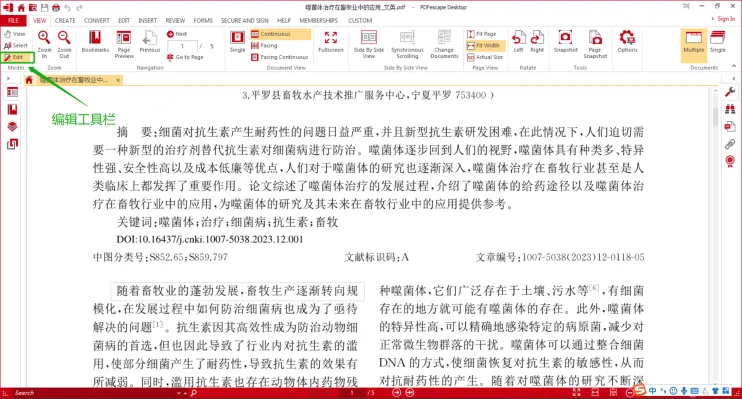This screenshot has height=399, width=742.
Task: Open the CONVERT ribbon tab
Action: 97,20
